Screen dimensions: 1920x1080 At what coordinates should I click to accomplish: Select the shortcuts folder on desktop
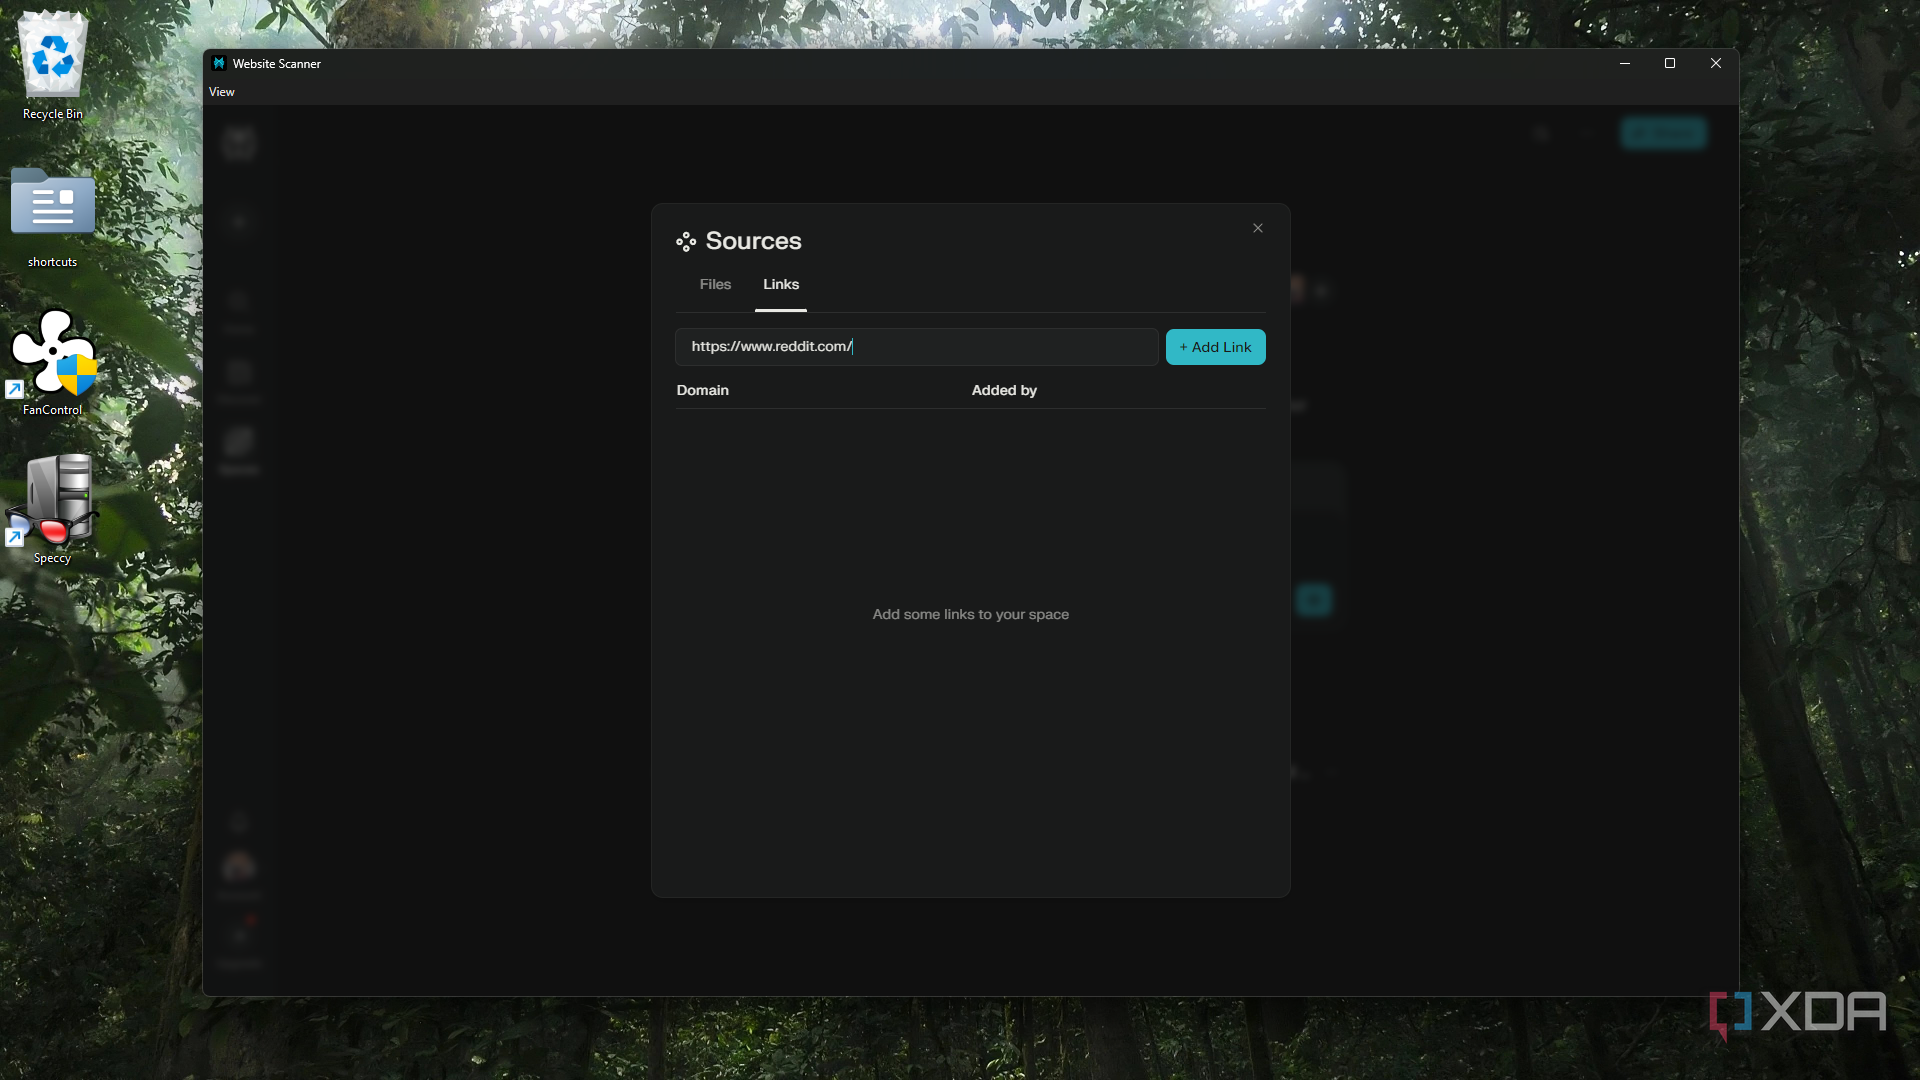pyautogui.click(x=53, y=217)
